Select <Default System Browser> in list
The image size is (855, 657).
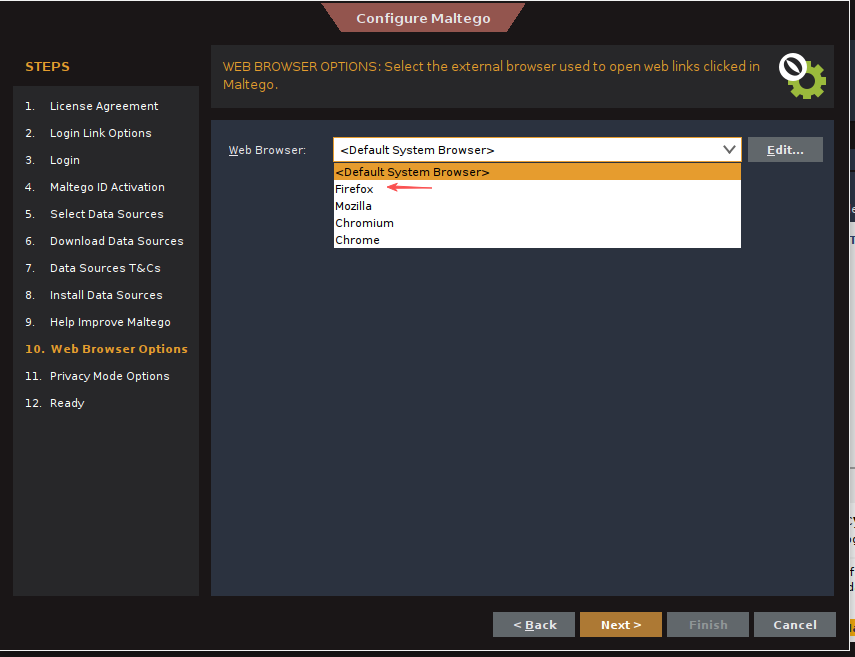537,172
